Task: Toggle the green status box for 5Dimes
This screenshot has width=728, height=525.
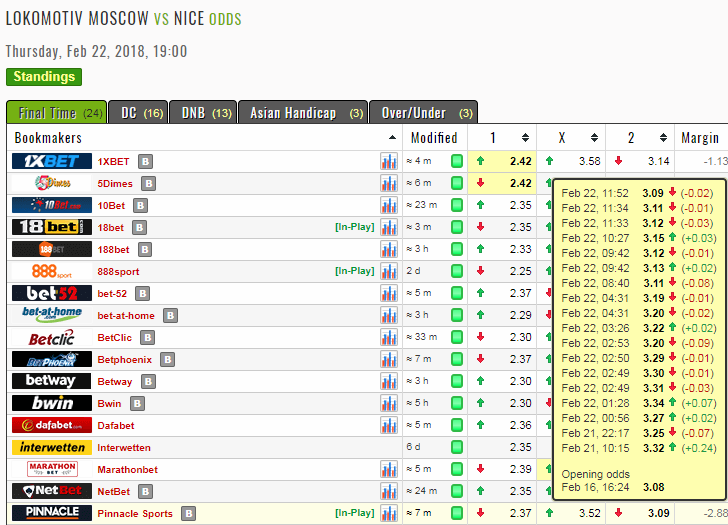Action: coord(457,183)
